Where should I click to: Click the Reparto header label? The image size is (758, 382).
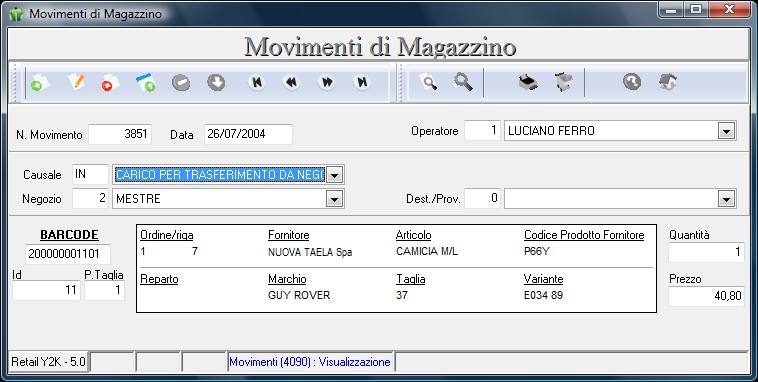pos(159,279)
